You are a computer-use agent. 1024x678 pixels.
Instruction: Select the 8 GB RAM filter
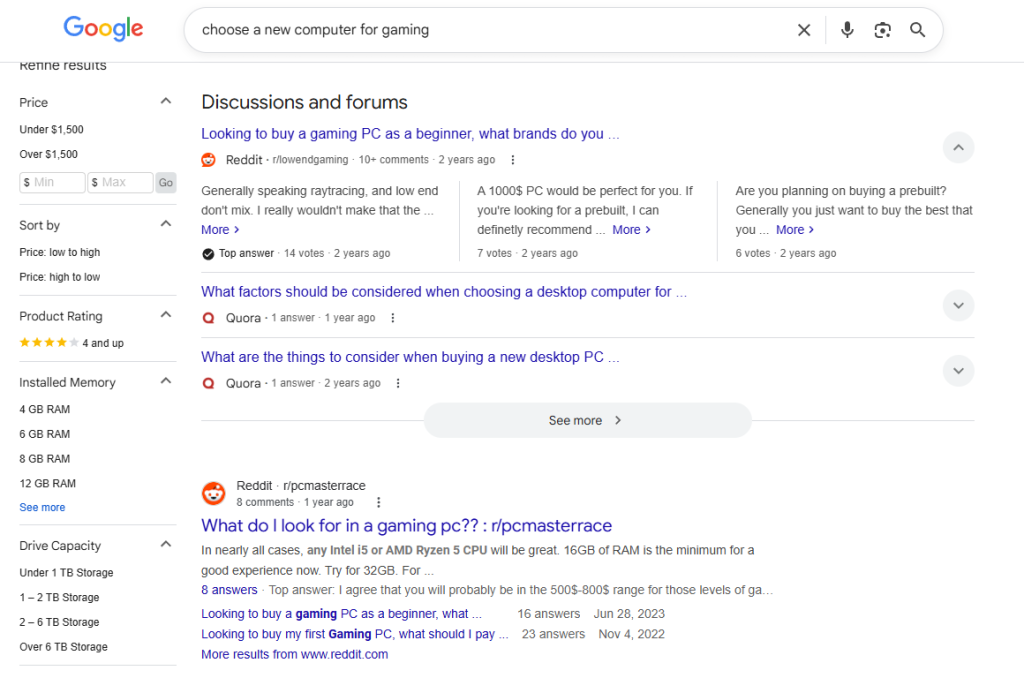click(45, 459)
